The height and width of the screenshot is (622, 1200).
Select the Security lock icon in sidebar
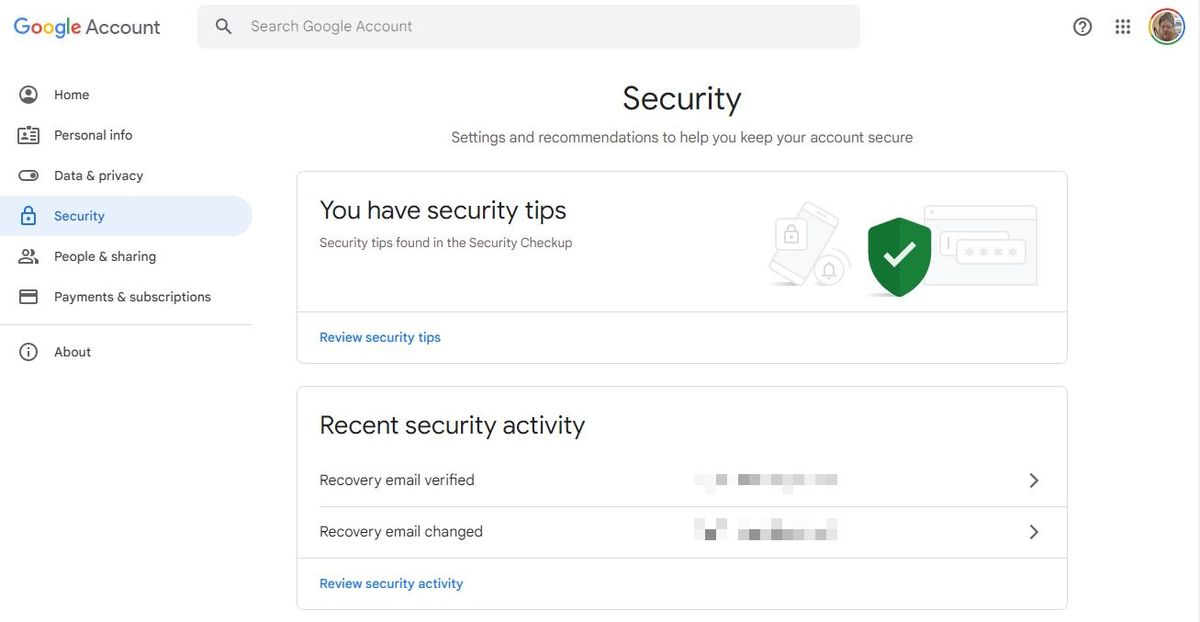(28, 215)
